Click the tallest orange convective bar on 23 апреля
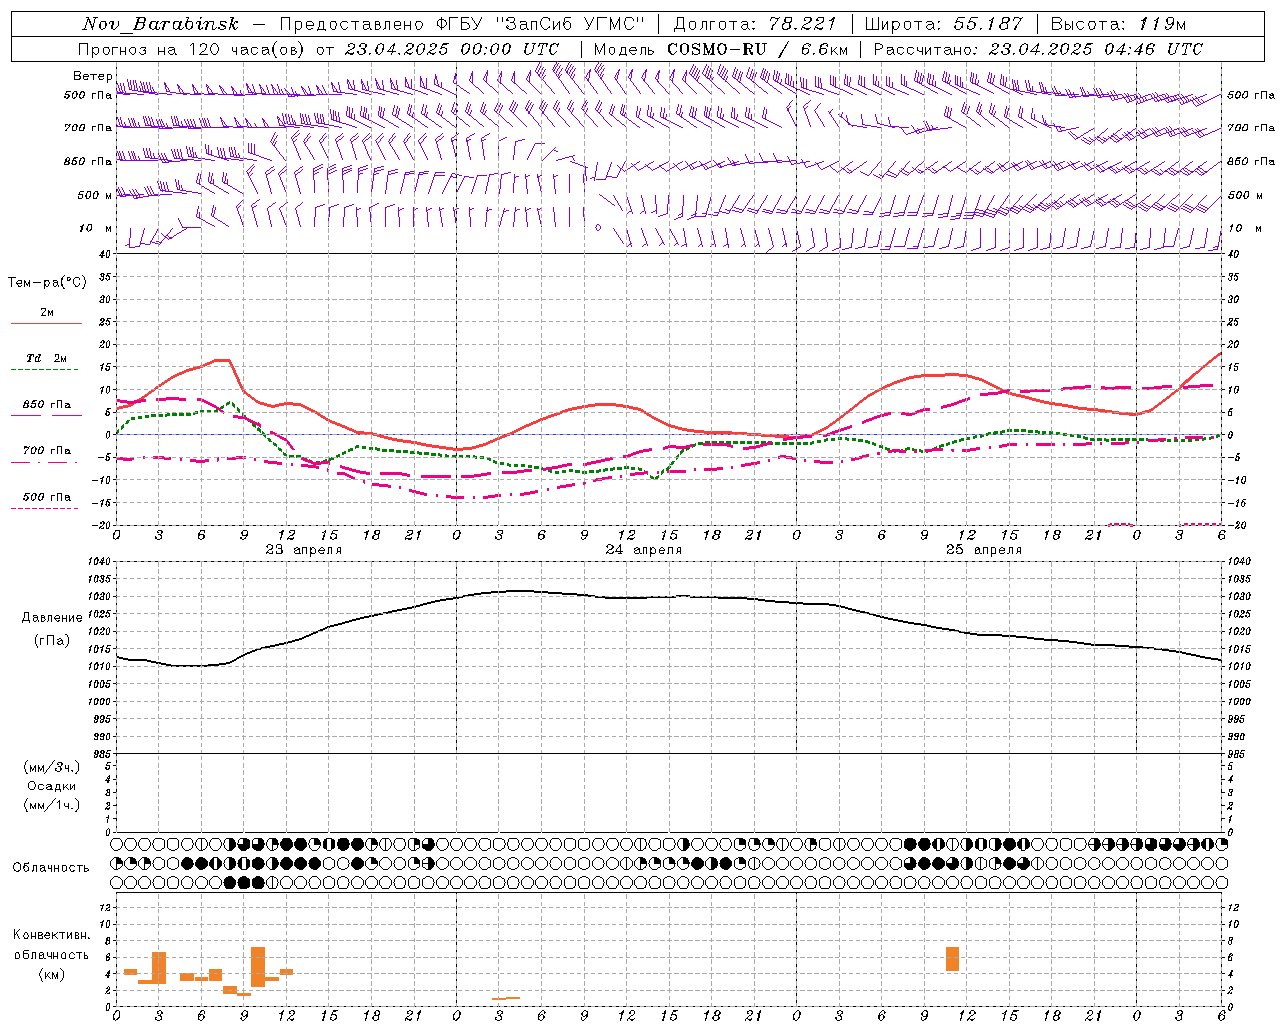1280x1024 pixels. [258, 967]
